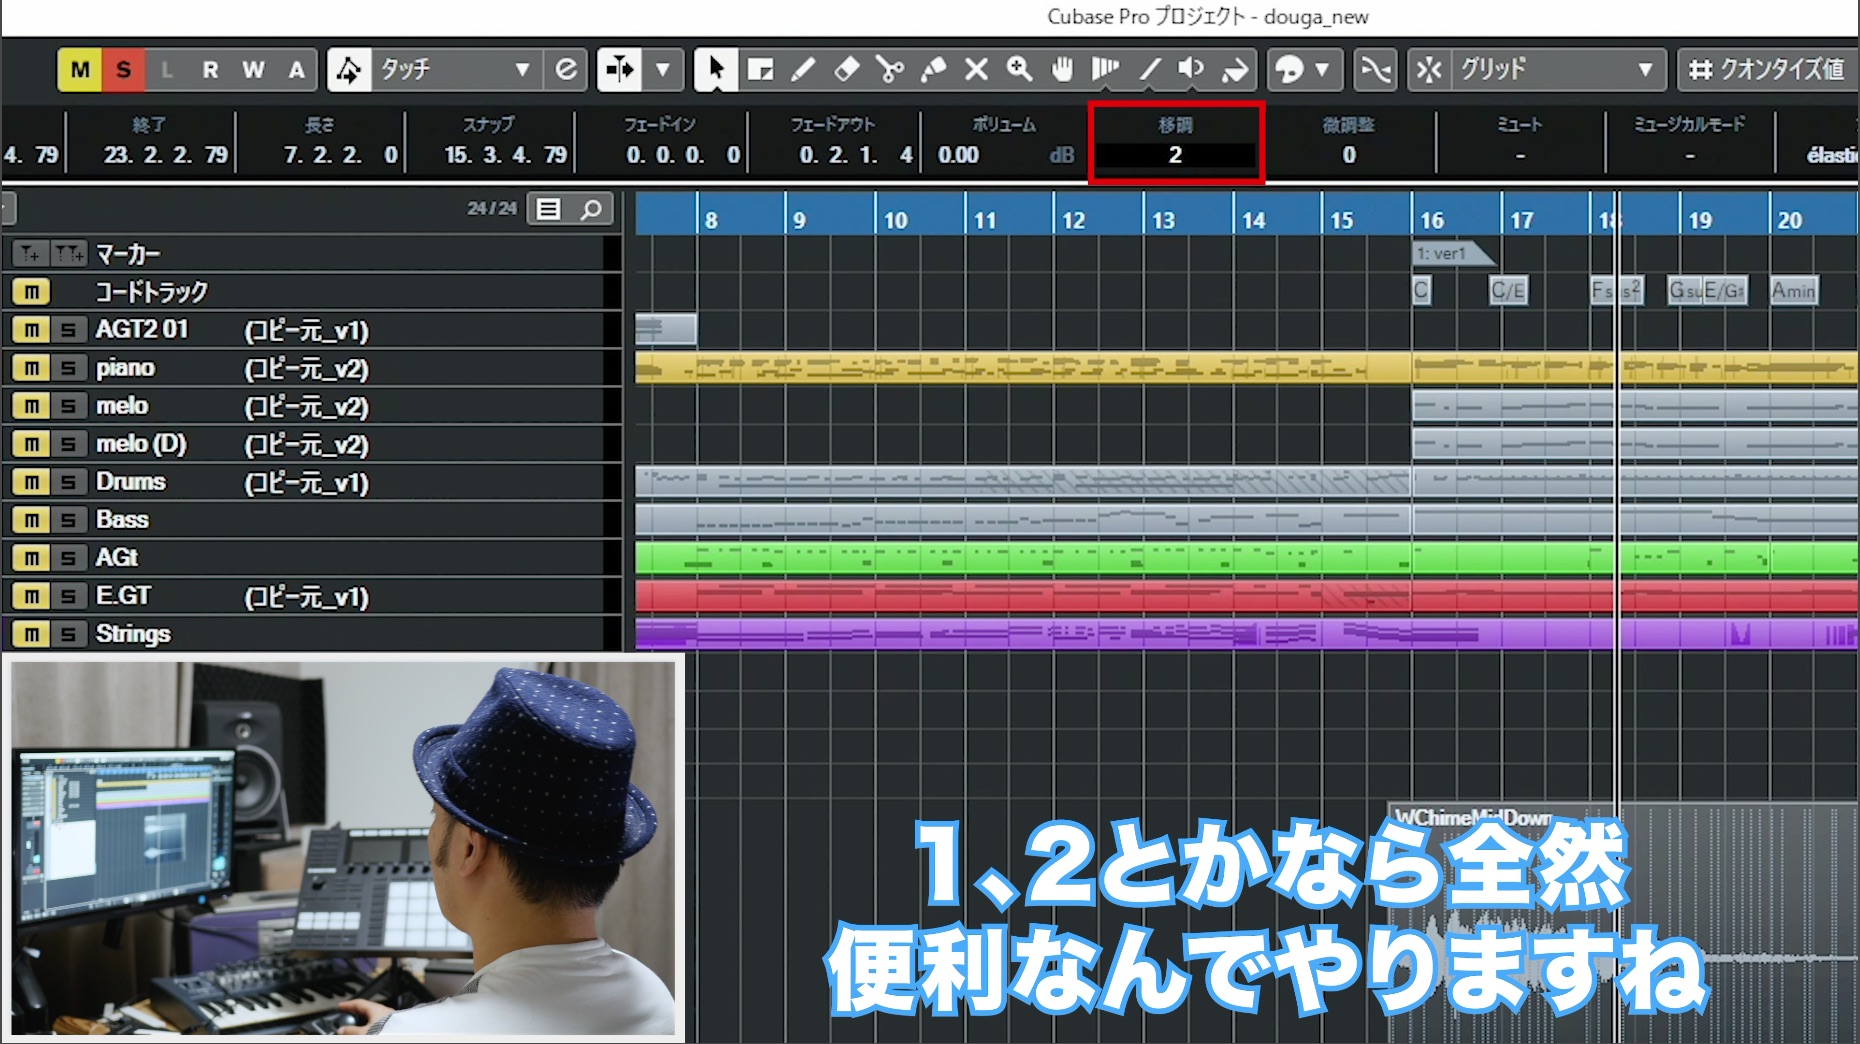Image resolution: width=1860 pixels, height=1044 pixels.
Task: Select the Object Selection arrow tool
Action: coord(715,69)
